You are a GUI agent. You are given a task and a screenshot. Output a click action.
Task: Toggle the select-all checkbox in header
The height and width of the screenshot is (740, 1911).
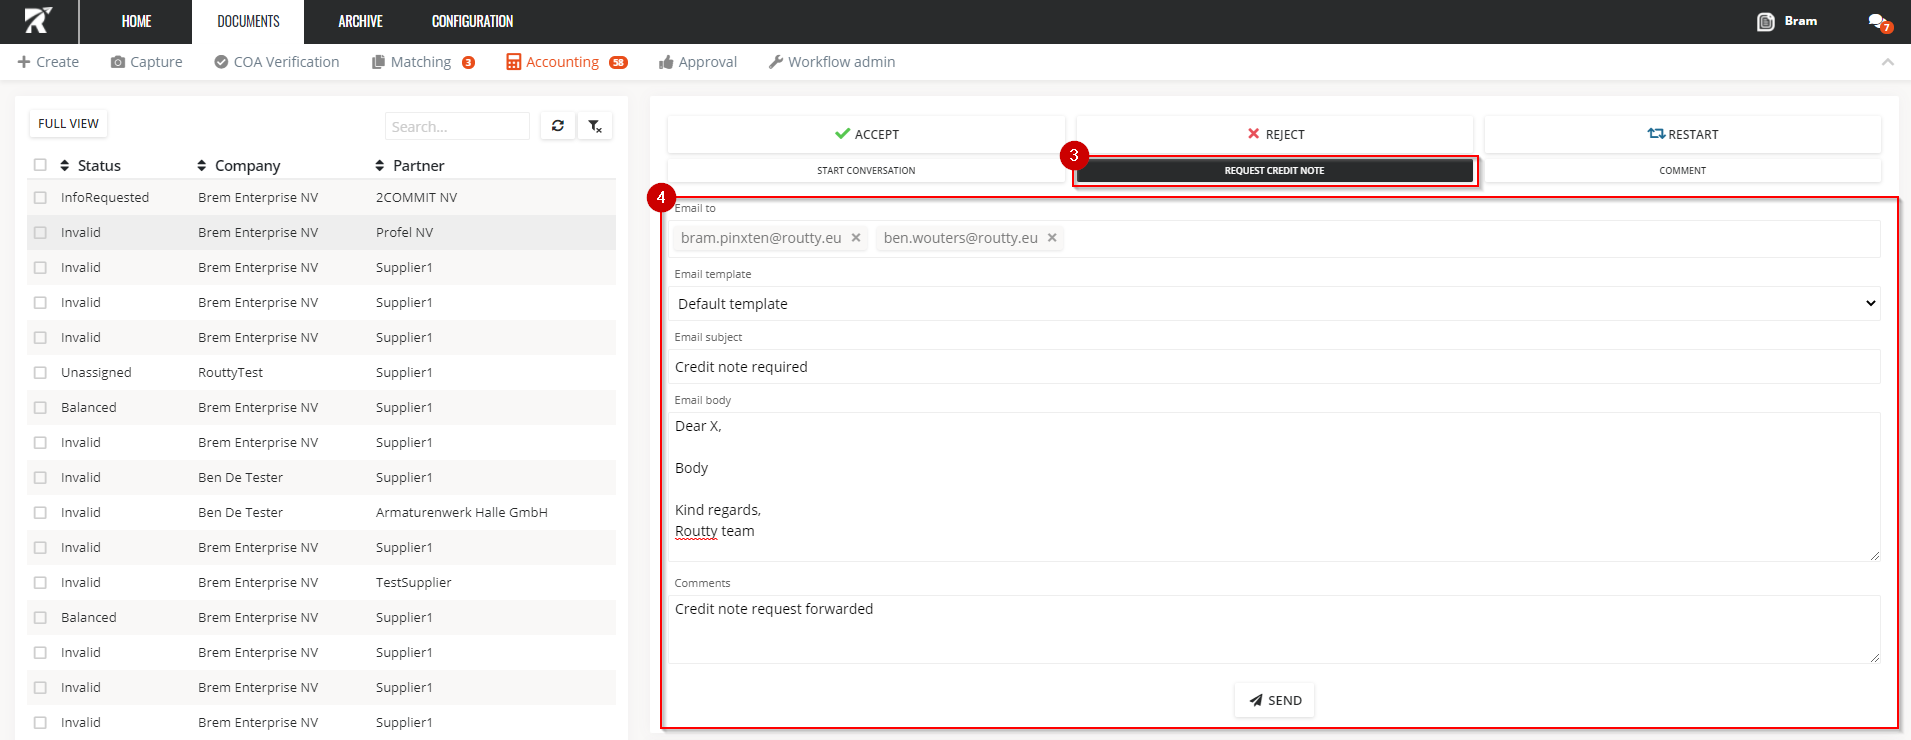tap(40, 165)
